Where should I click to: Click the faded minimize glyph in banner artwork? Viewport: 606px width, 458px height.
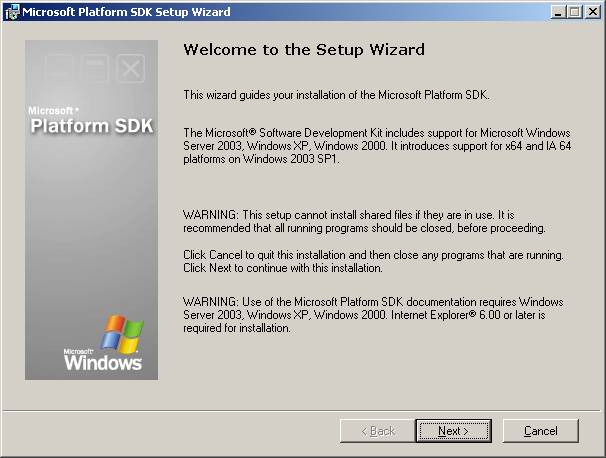[59, 69]
